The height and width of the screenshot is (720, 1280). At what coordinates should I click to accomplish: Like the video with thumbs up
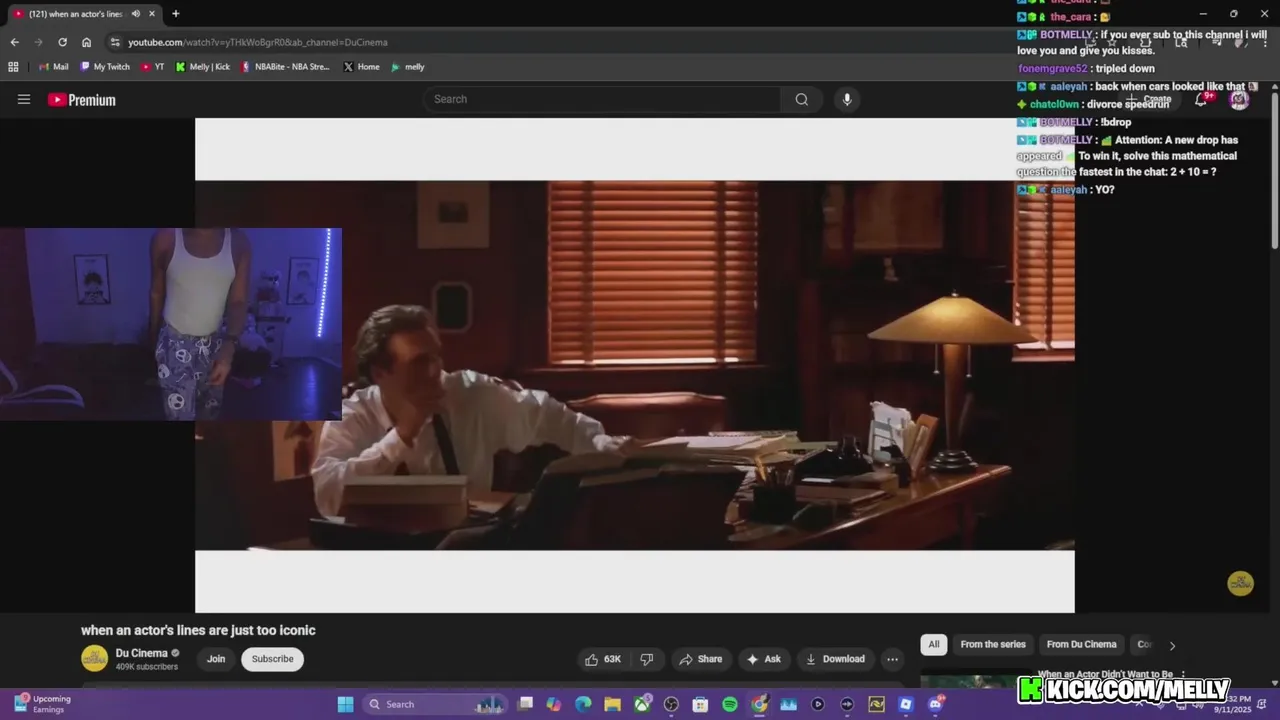(602, 659)
